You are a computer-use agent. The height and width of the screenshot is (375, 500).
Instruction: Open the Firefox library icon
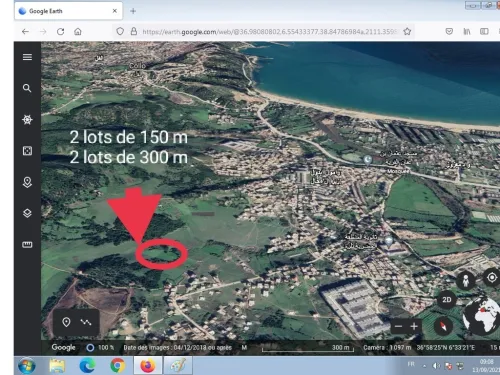(x=467, y=31)
